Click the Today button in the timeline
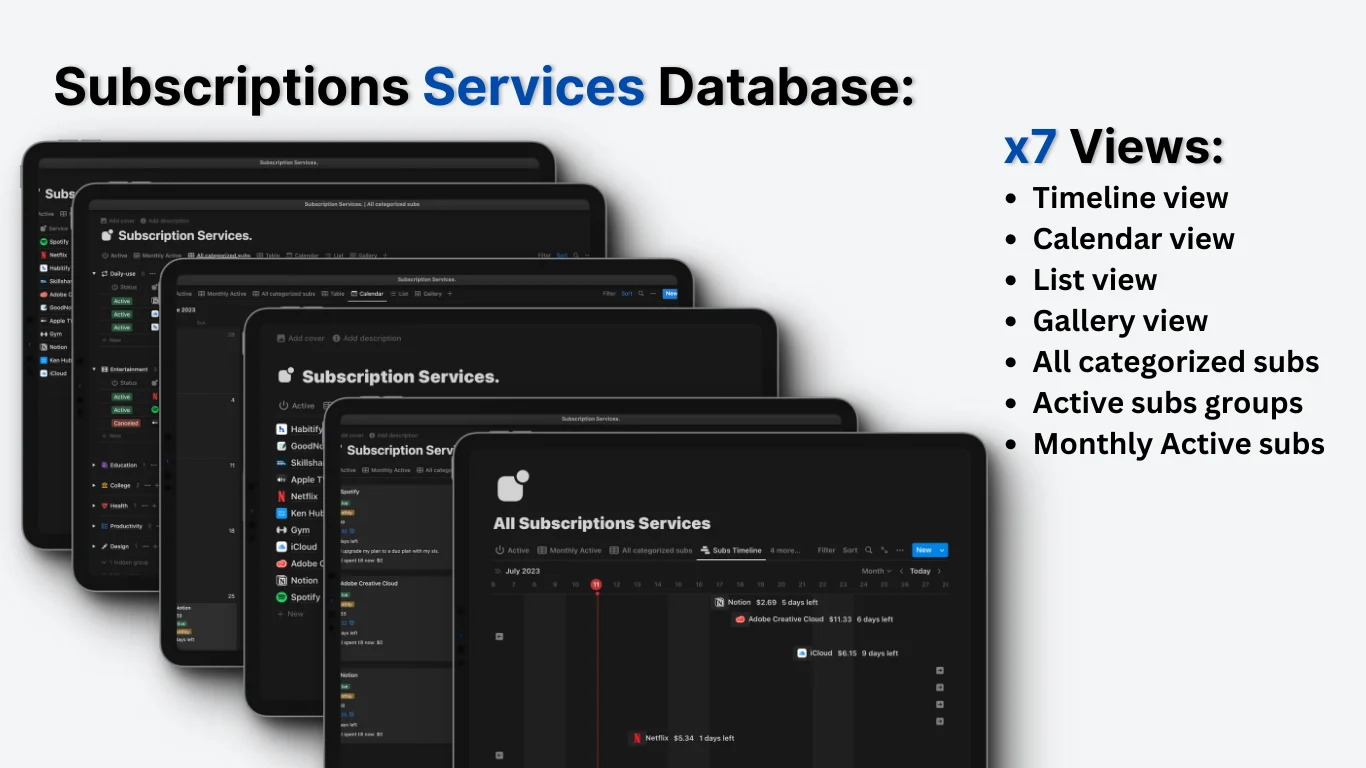 (x=920, y=571)
